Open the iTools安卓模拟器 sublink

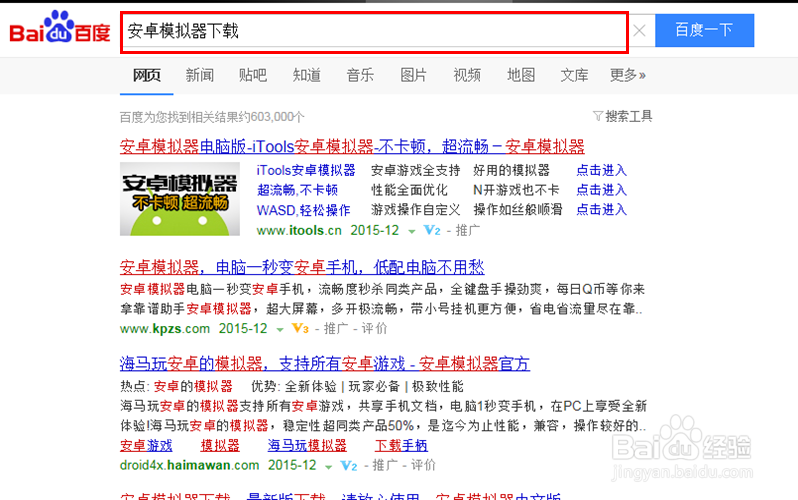(x=306, y=170)
